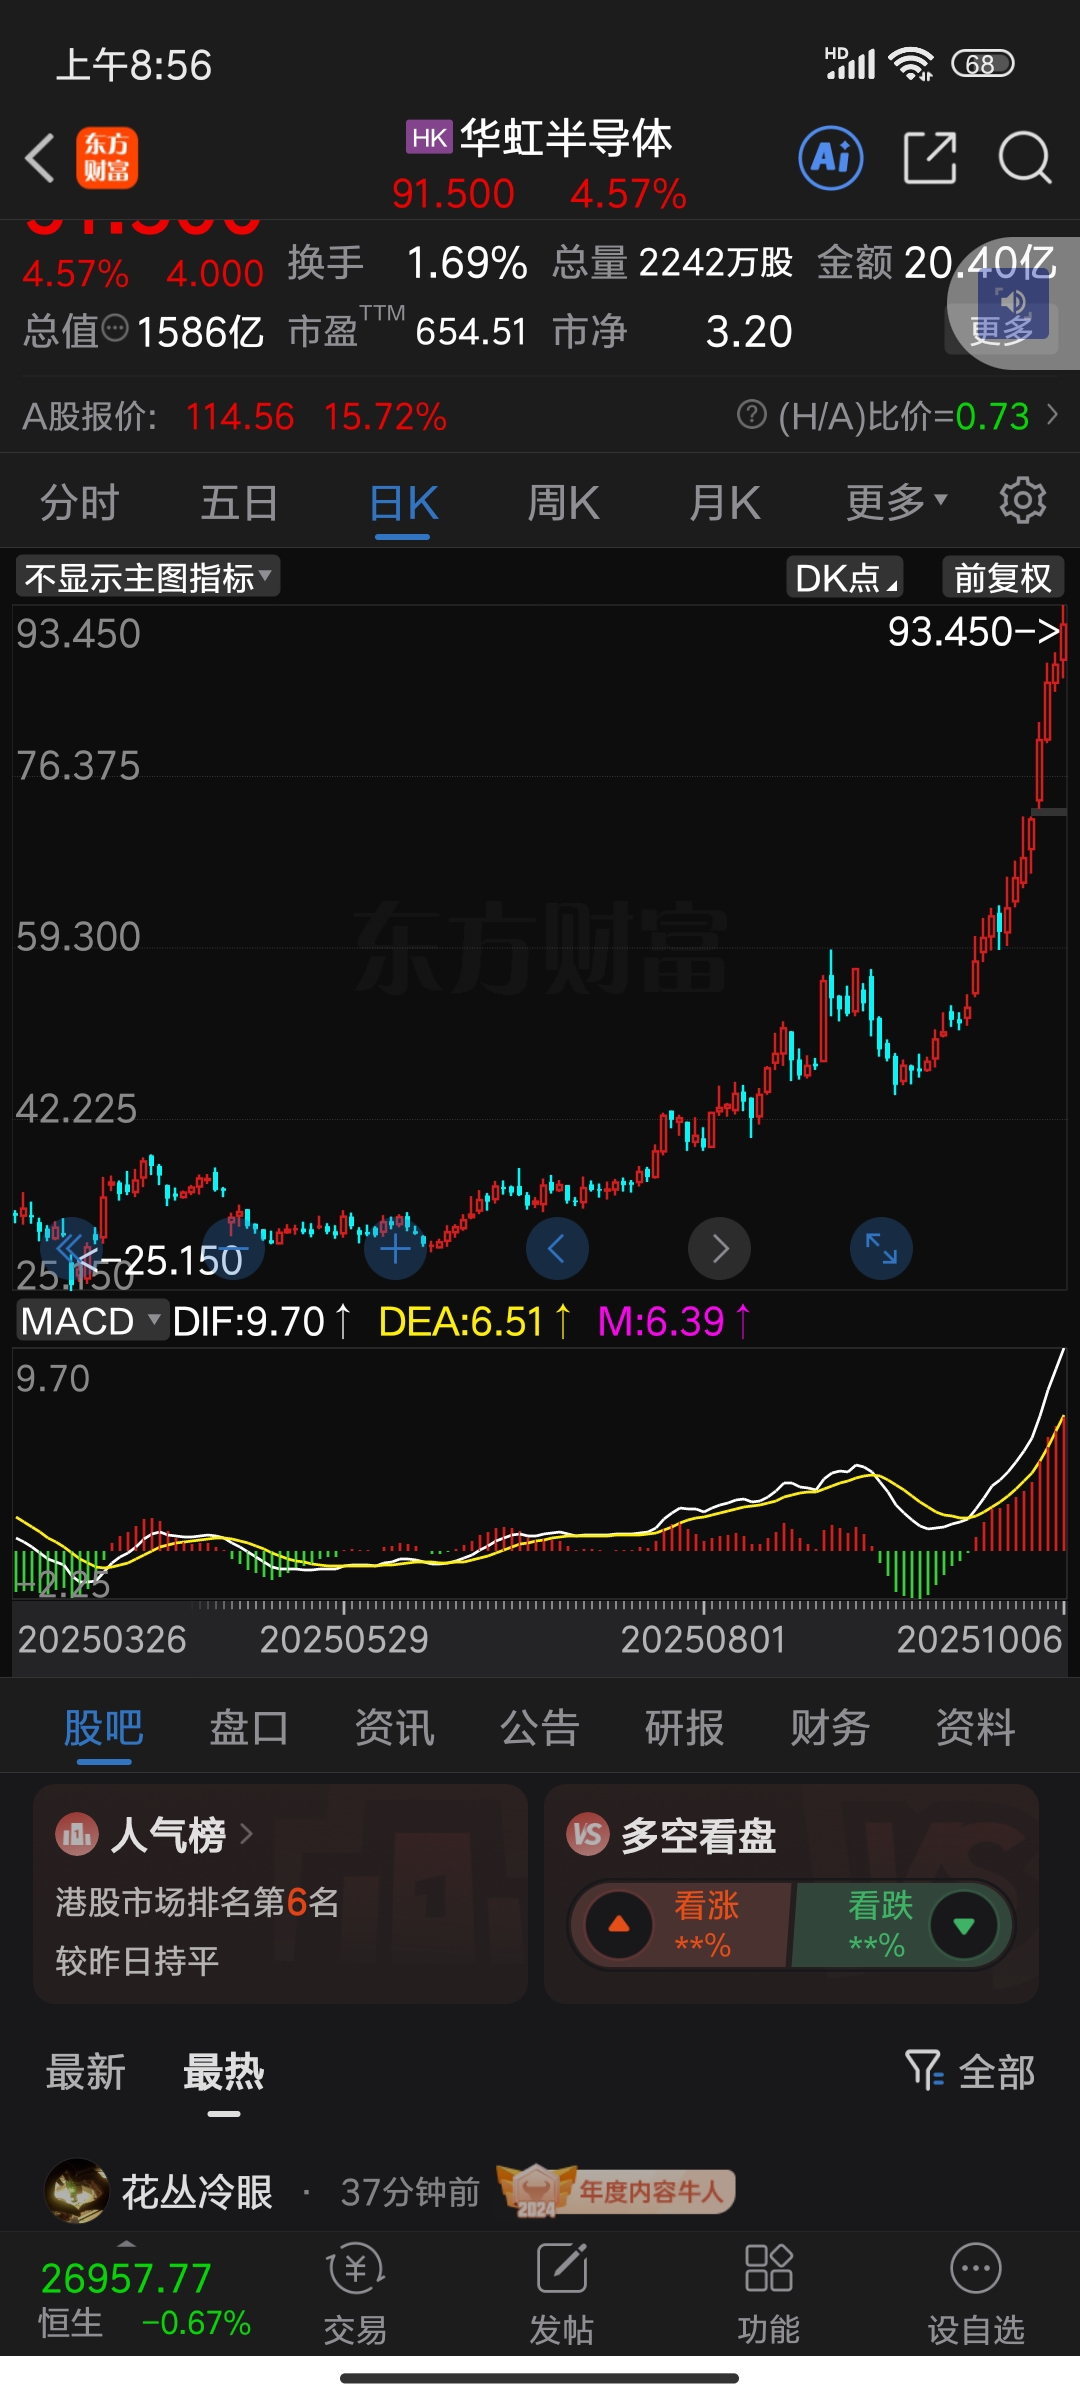Open the search magnifier icon
This screenshot has width=1080, height=2400.
click(1025, 157)
